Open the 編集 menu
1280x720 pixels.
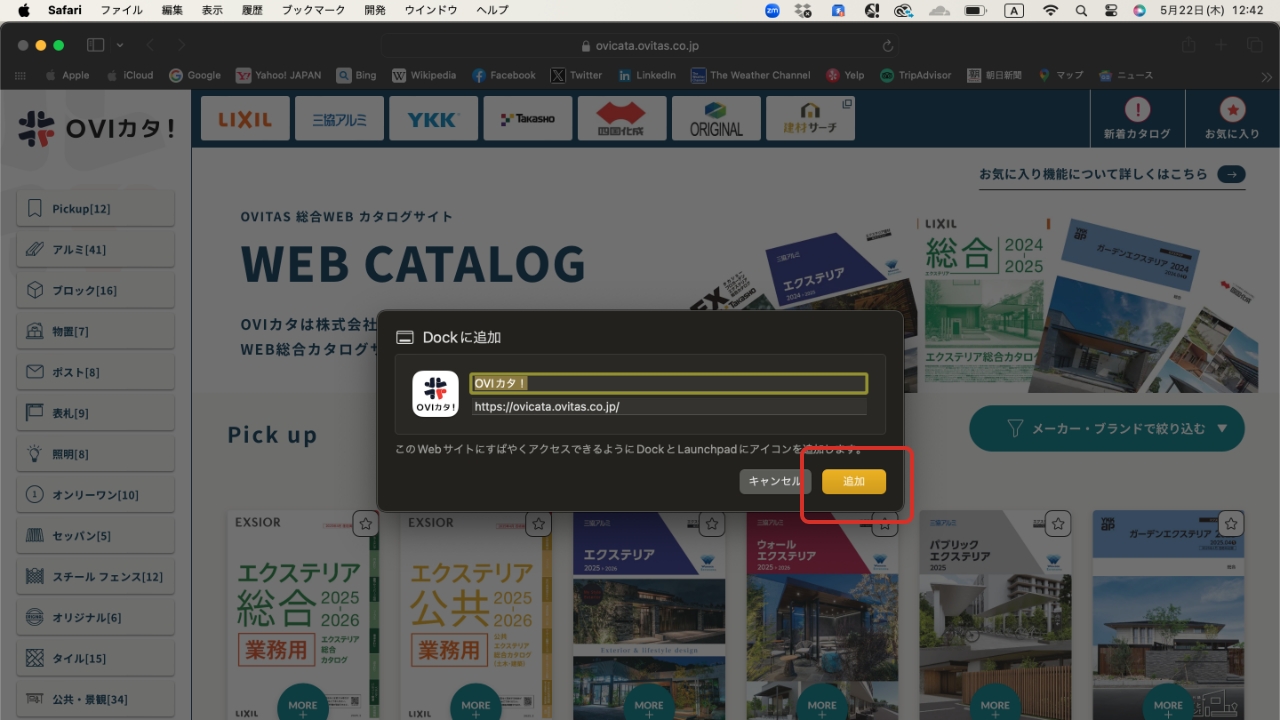tap(172, 10)
